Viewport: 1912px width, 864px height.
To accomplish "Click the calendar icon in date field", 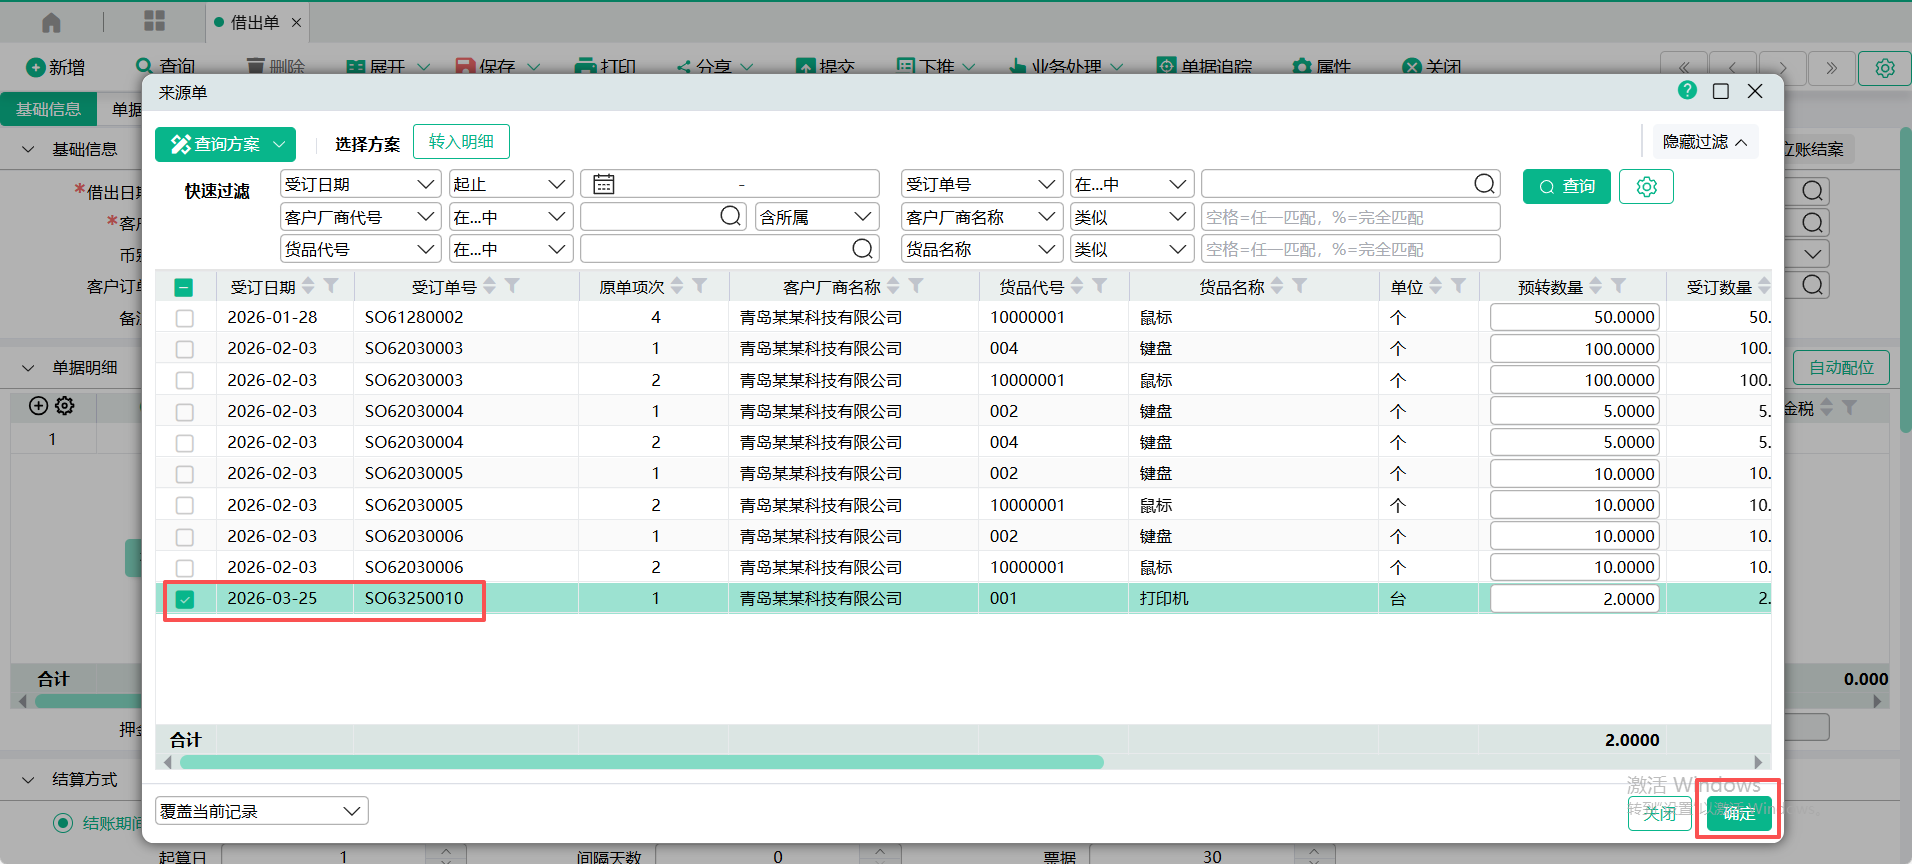I will pyautogui.click(x=603, y=184).
